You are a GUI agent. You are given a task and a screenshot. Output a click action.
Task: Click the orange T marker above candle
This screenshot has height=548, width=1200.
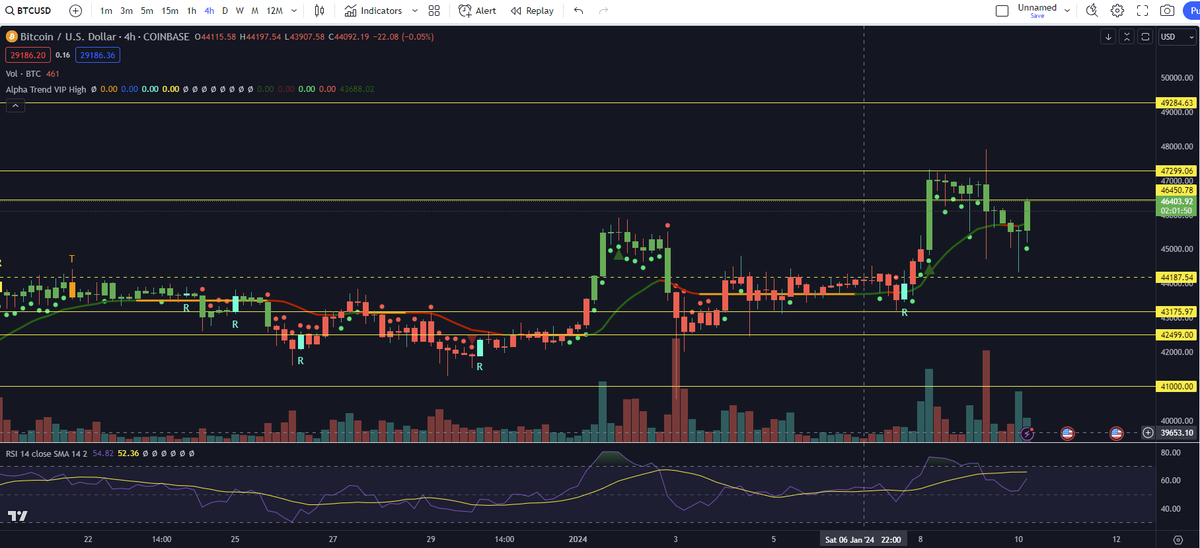[x=72, y=259]
